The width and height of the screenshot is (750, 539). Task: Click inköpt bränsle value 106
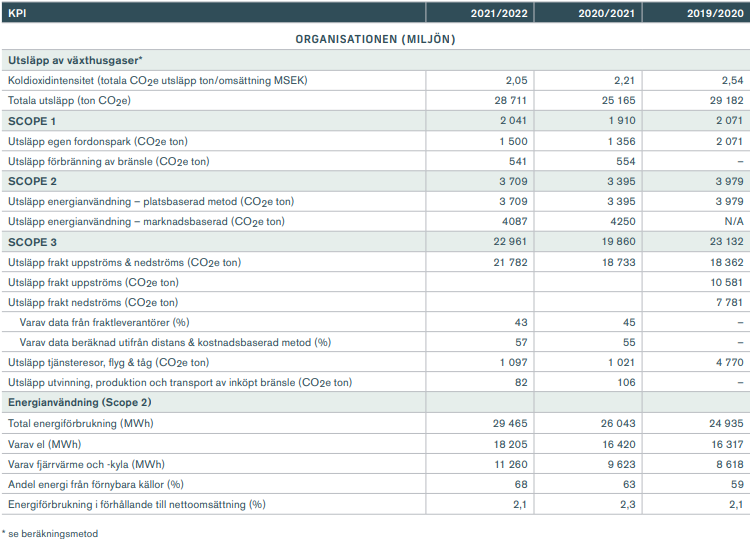(626, 383)
